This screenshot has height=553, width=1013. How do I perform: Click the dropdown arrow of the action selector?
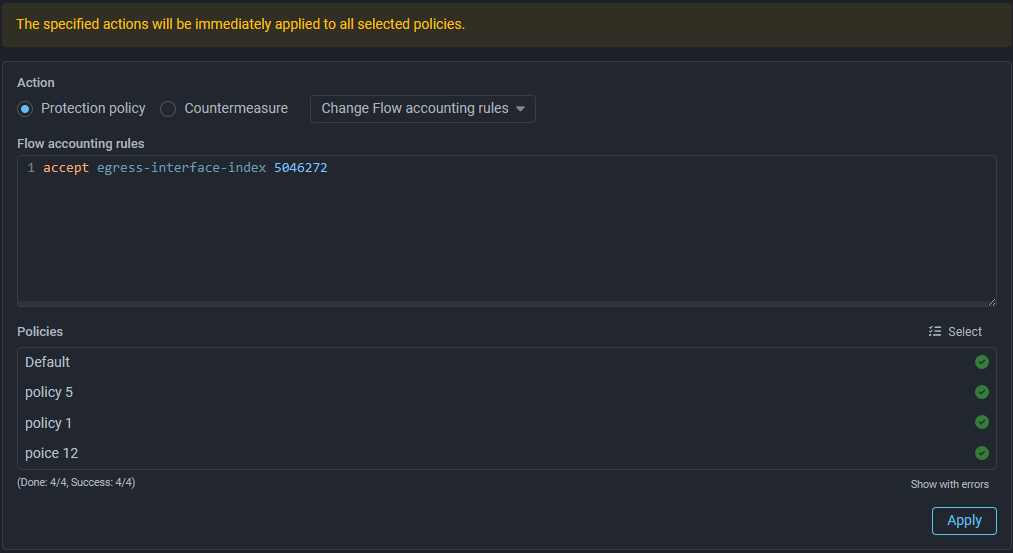point(520,109)
